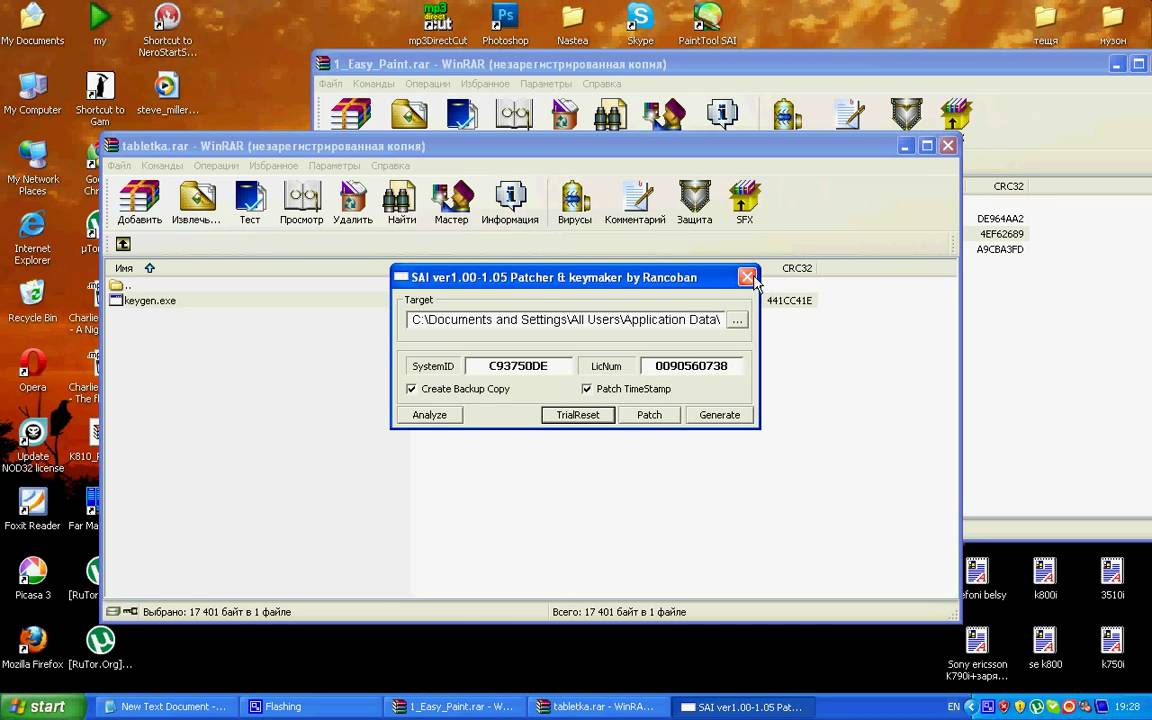
Task: Click the Windows start button
Action: point(43,707)
